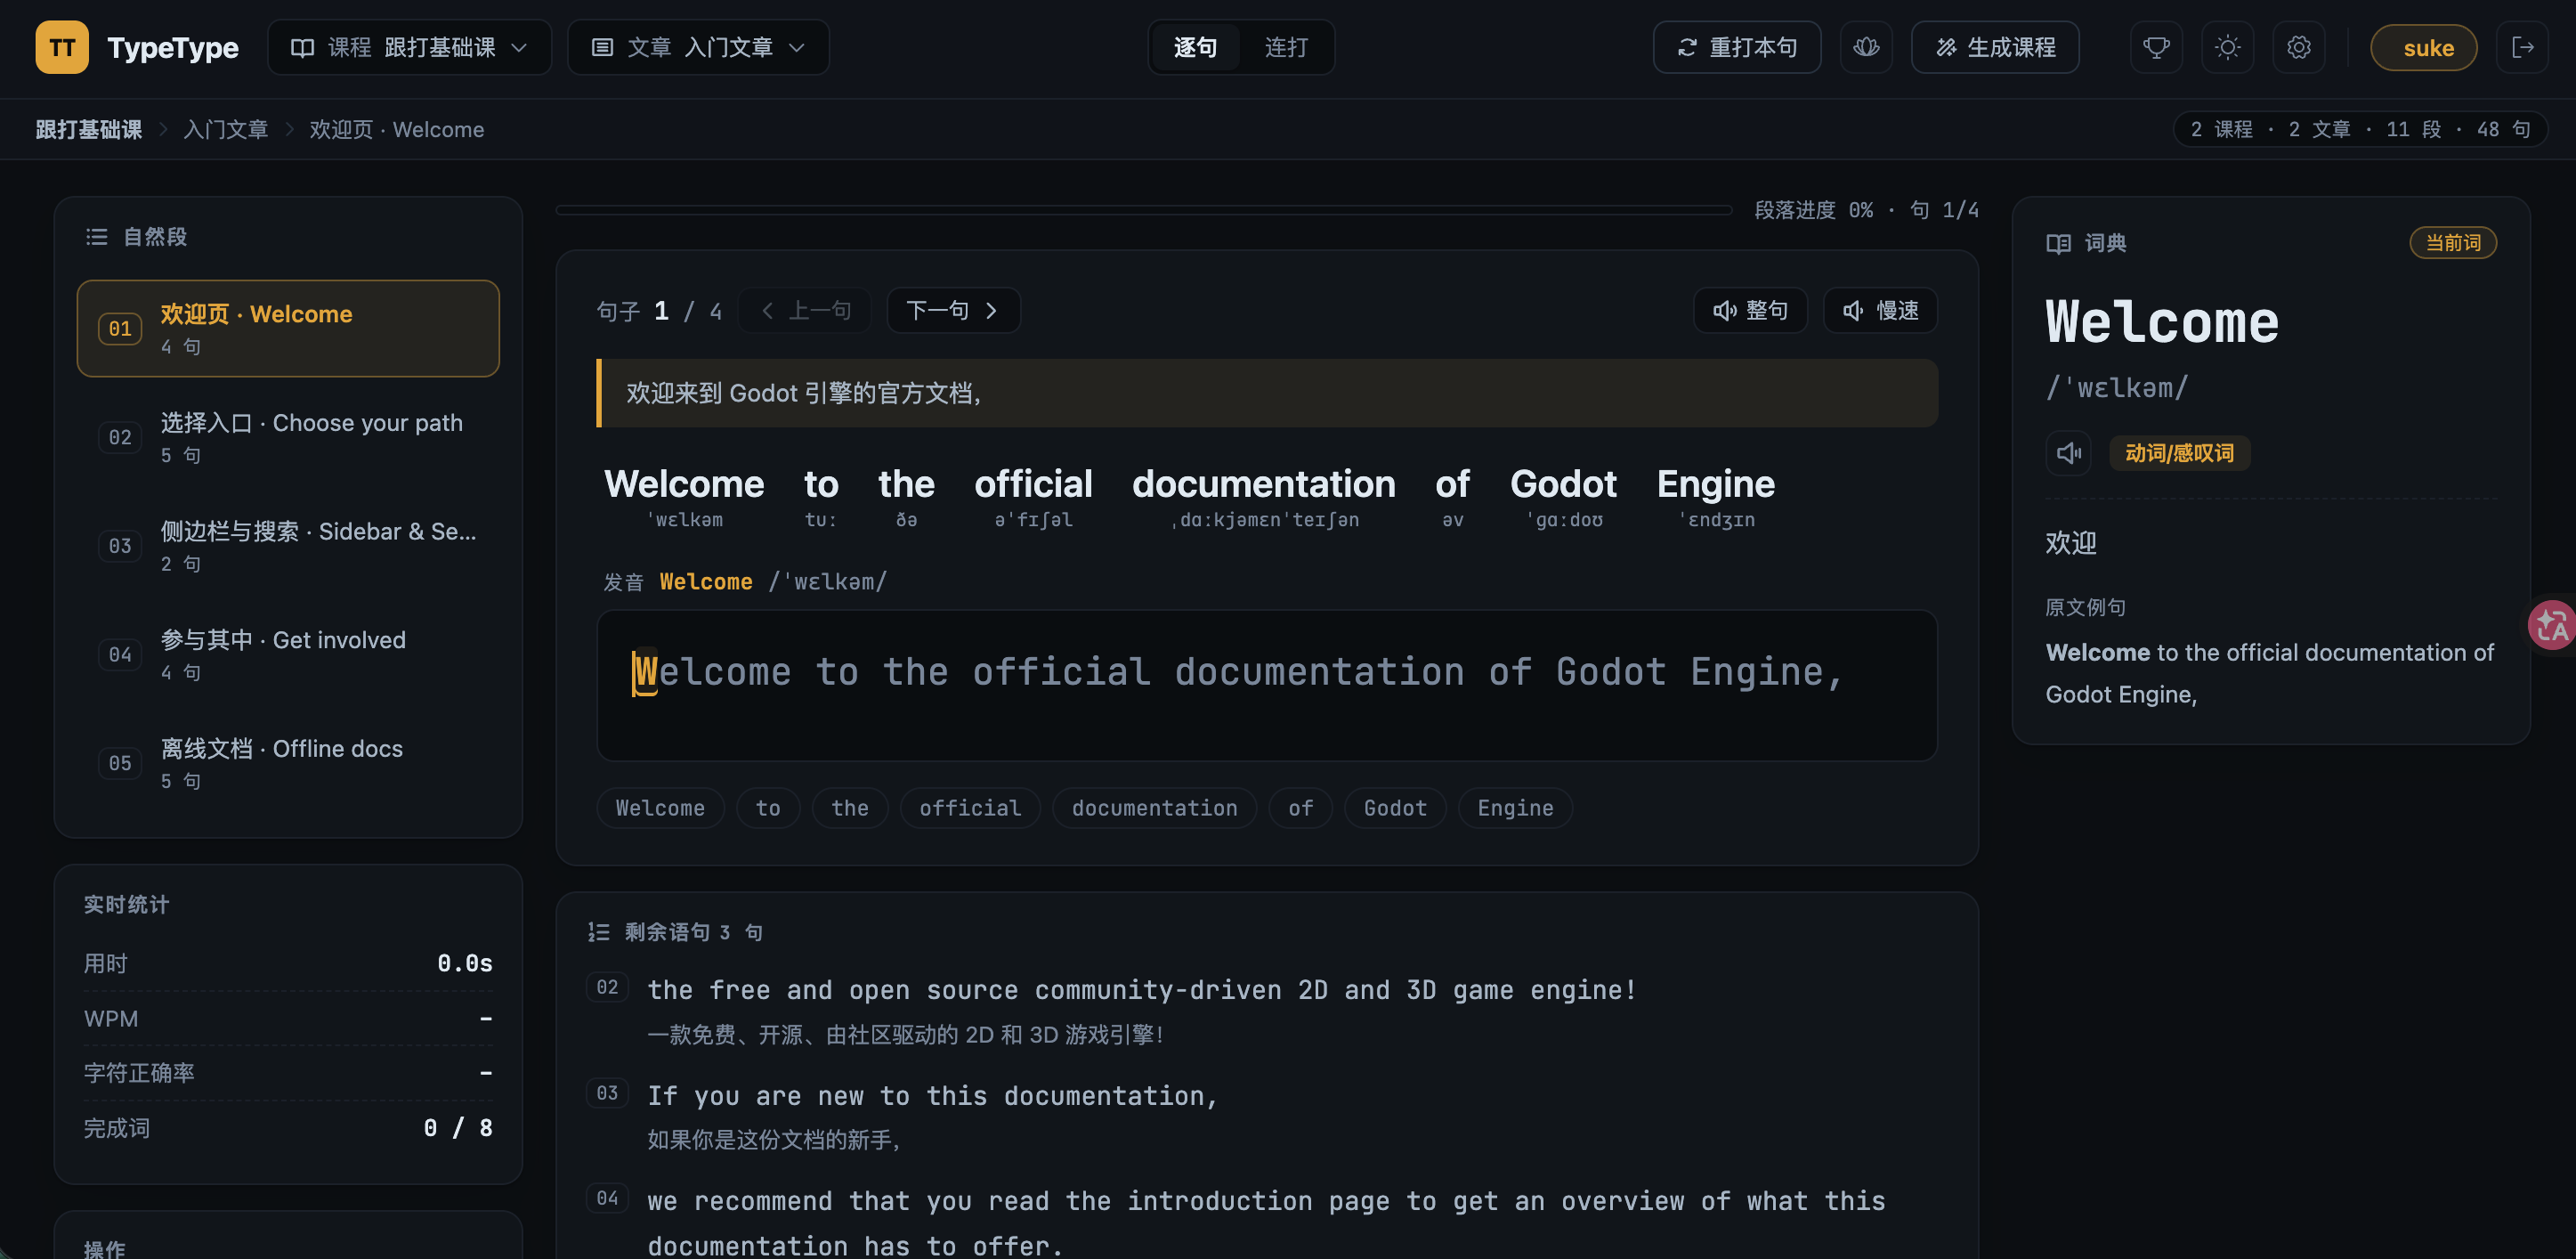This screenshot has width=2576, height=1259.
Task: Click the 当前词 badge in dictionary panel
Action: point(2452,243)
